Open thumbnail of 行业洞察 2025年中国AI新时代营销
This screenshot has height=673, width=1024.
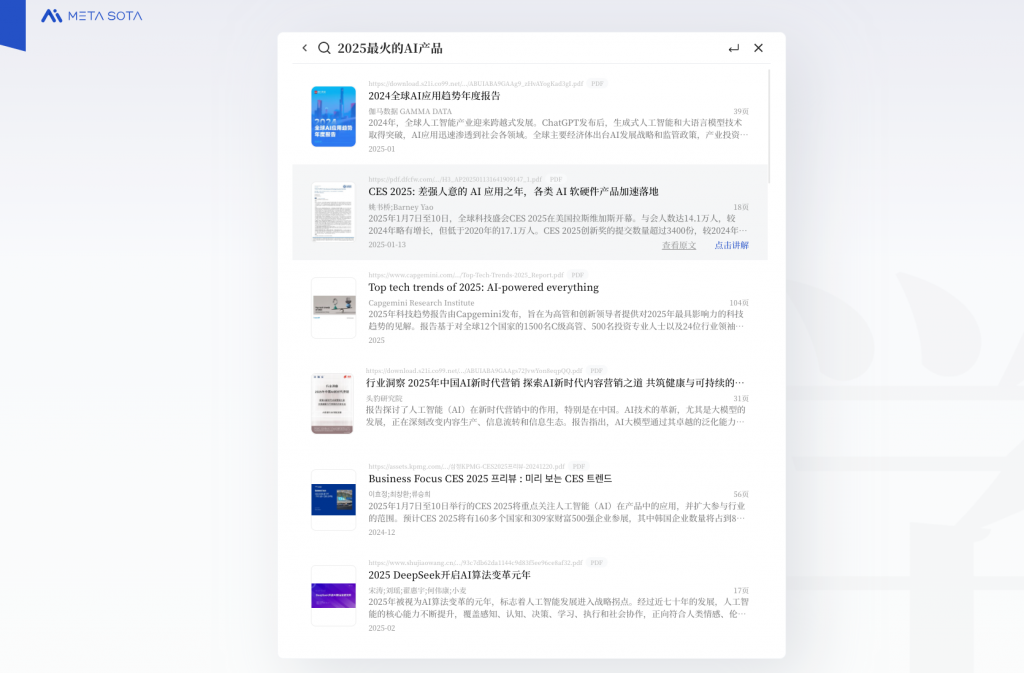[332, 403]
